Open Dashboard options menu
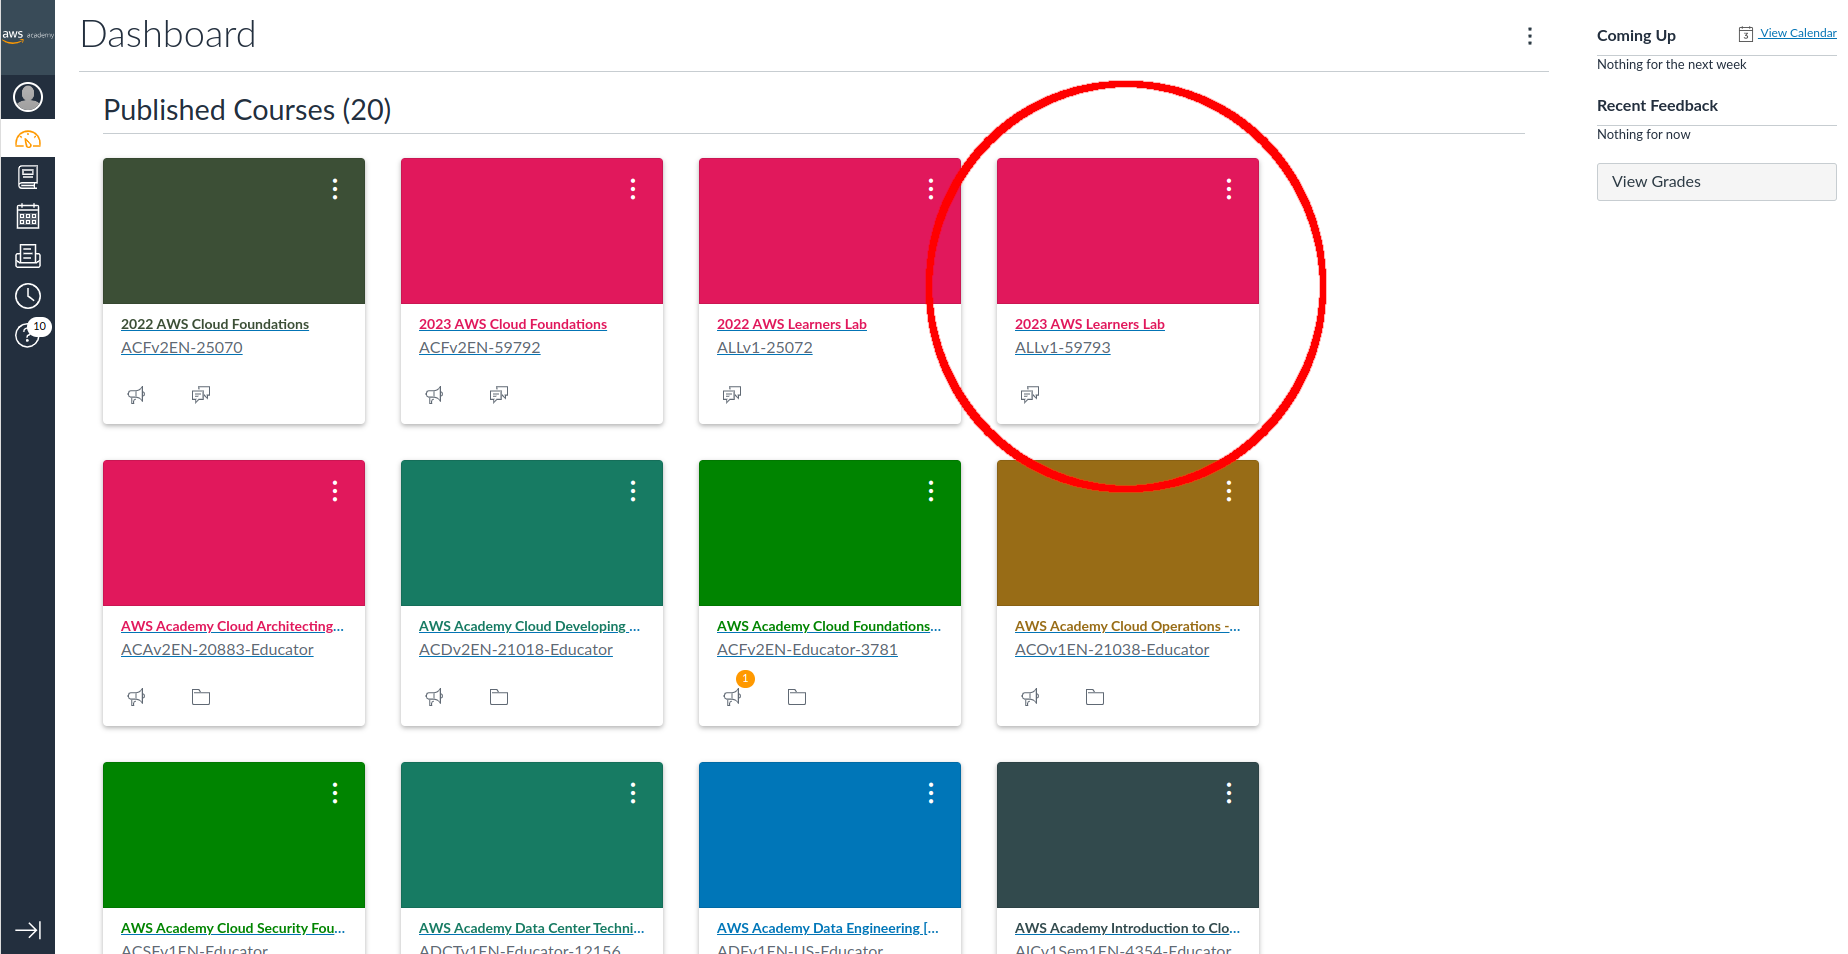This screenshot has height=954, width=1848. click(1529, 36)
